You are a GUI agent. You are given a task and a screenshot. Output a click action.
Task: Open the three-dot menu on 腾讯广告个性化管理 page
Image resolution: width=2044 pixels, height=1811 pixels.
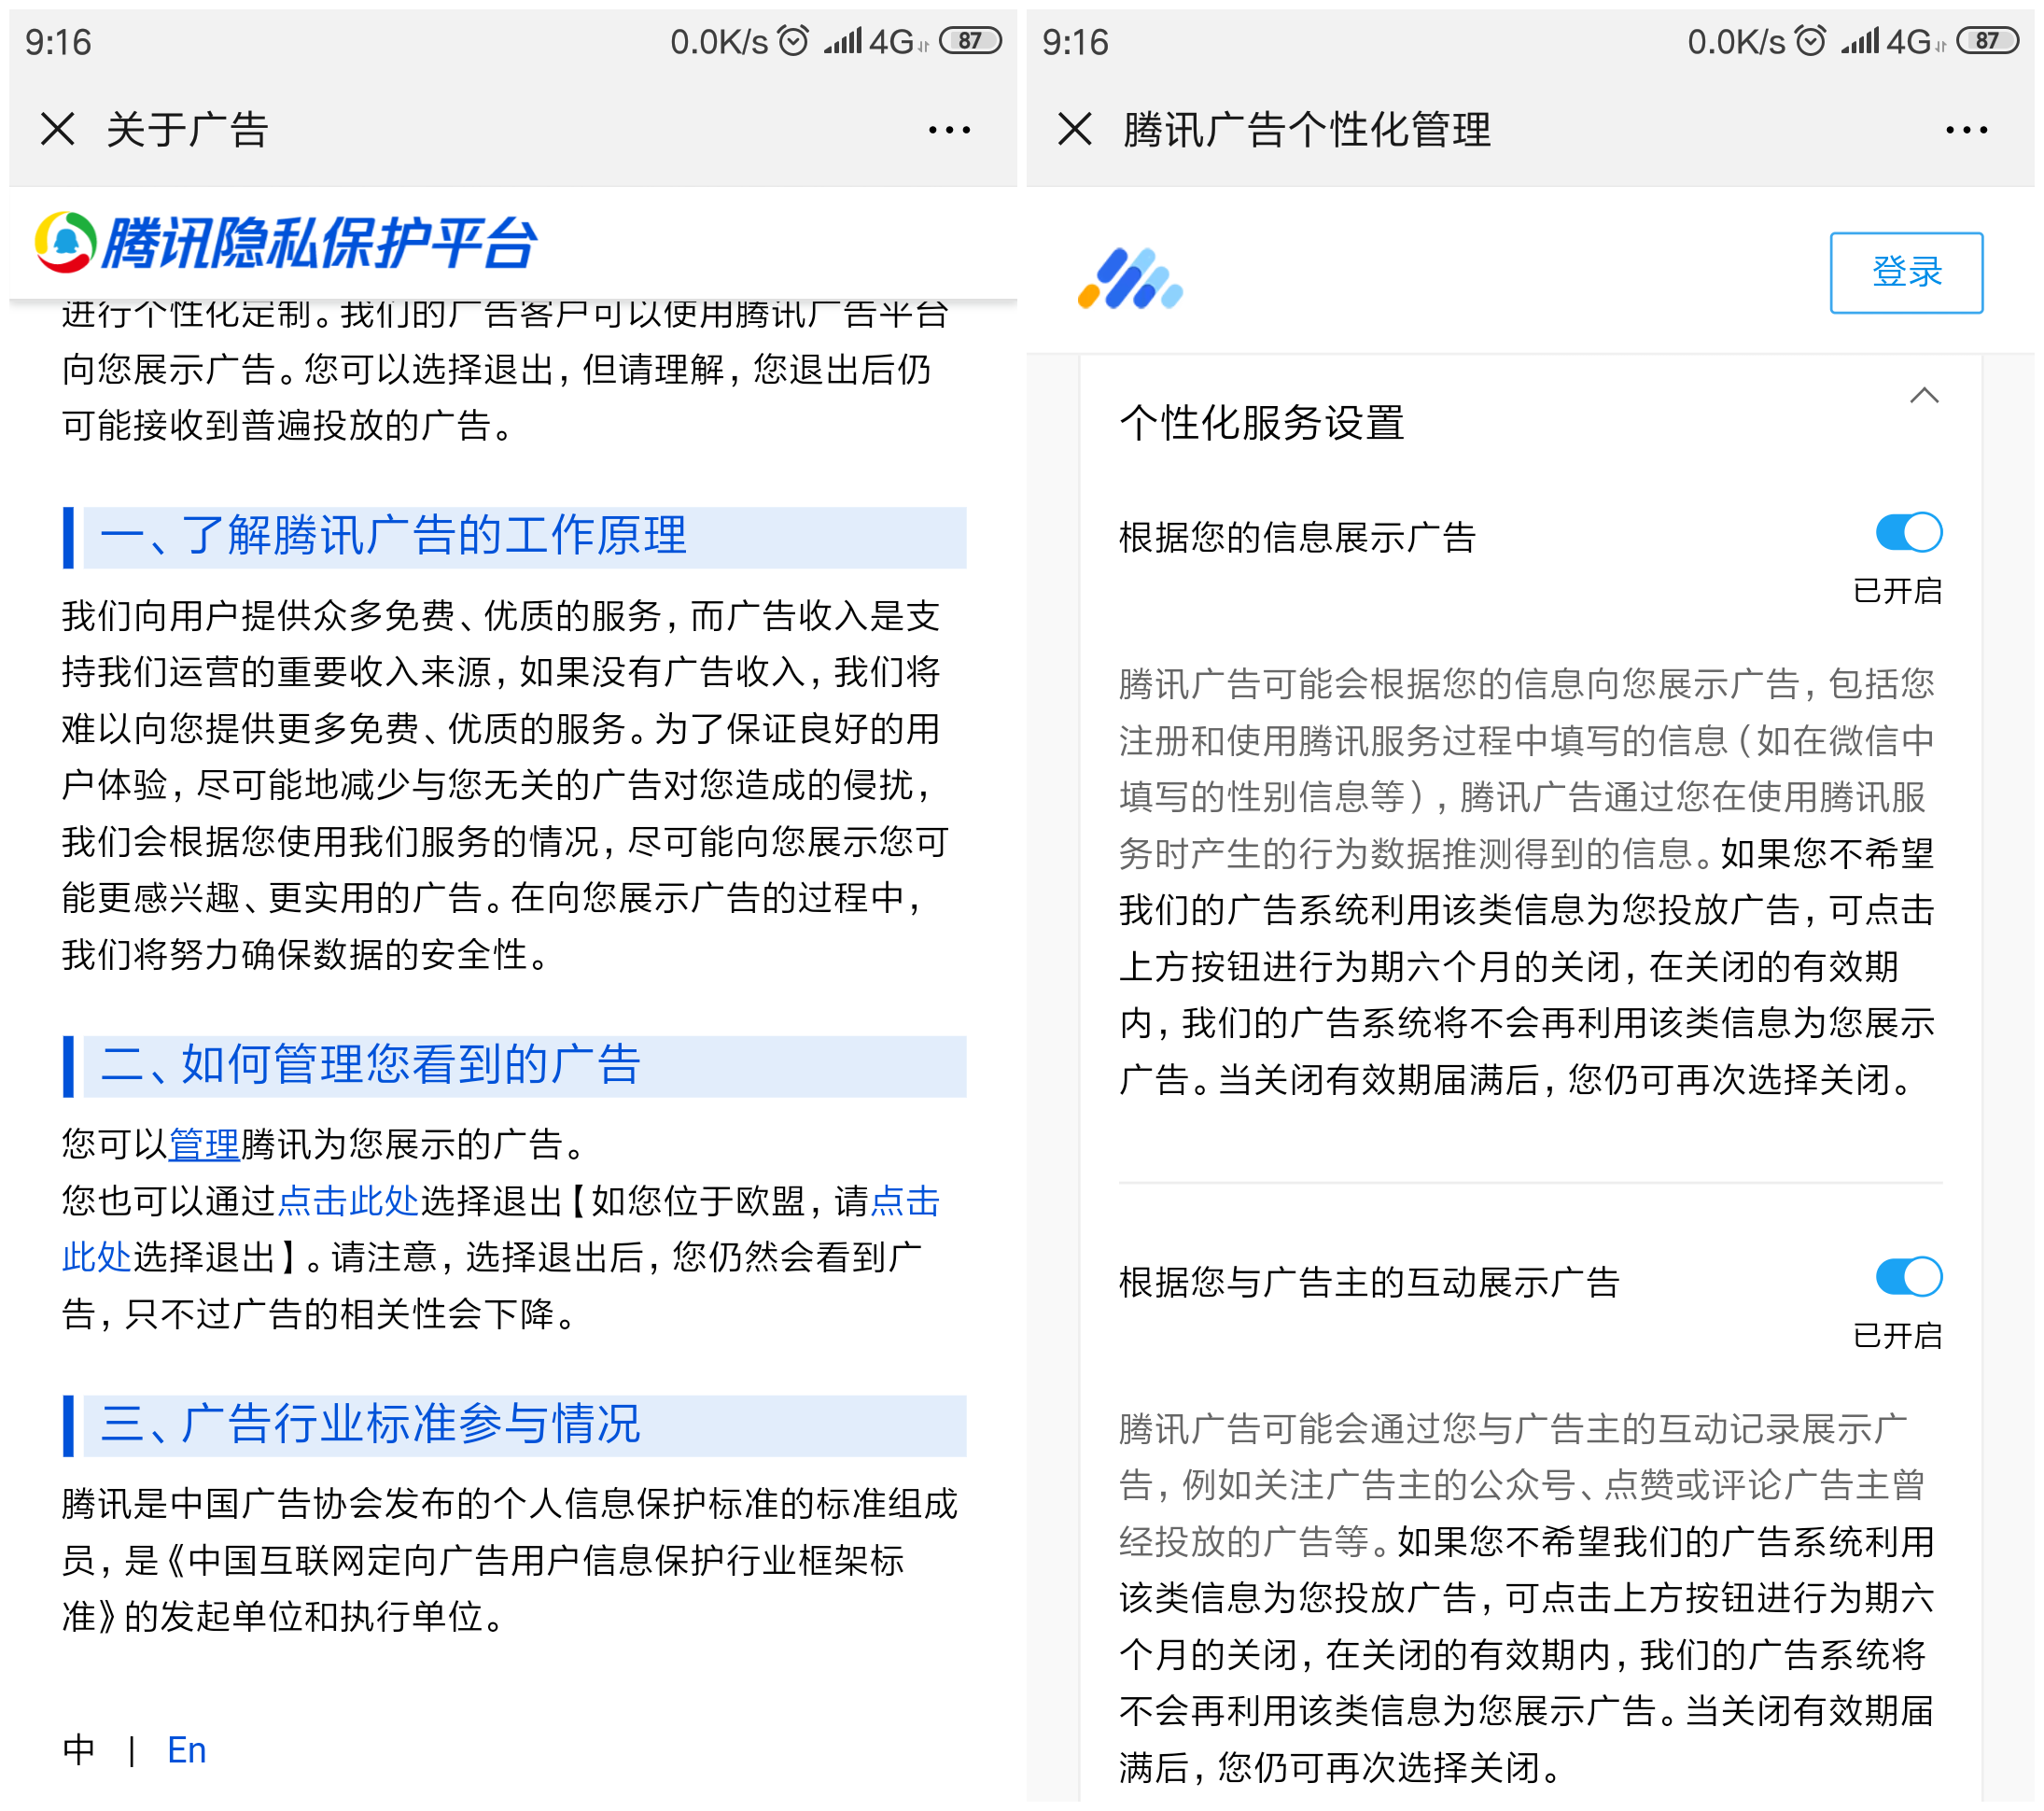coord(1966,129)
